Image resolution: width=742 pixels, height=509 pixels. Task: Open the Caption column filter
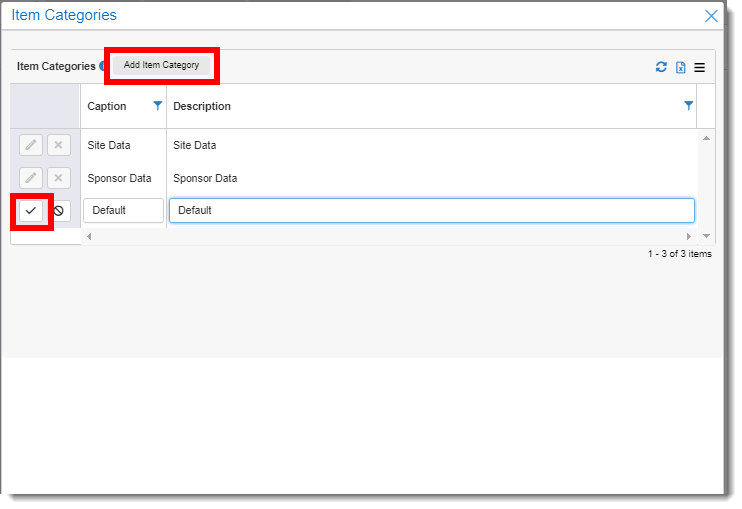pos(158,105)
